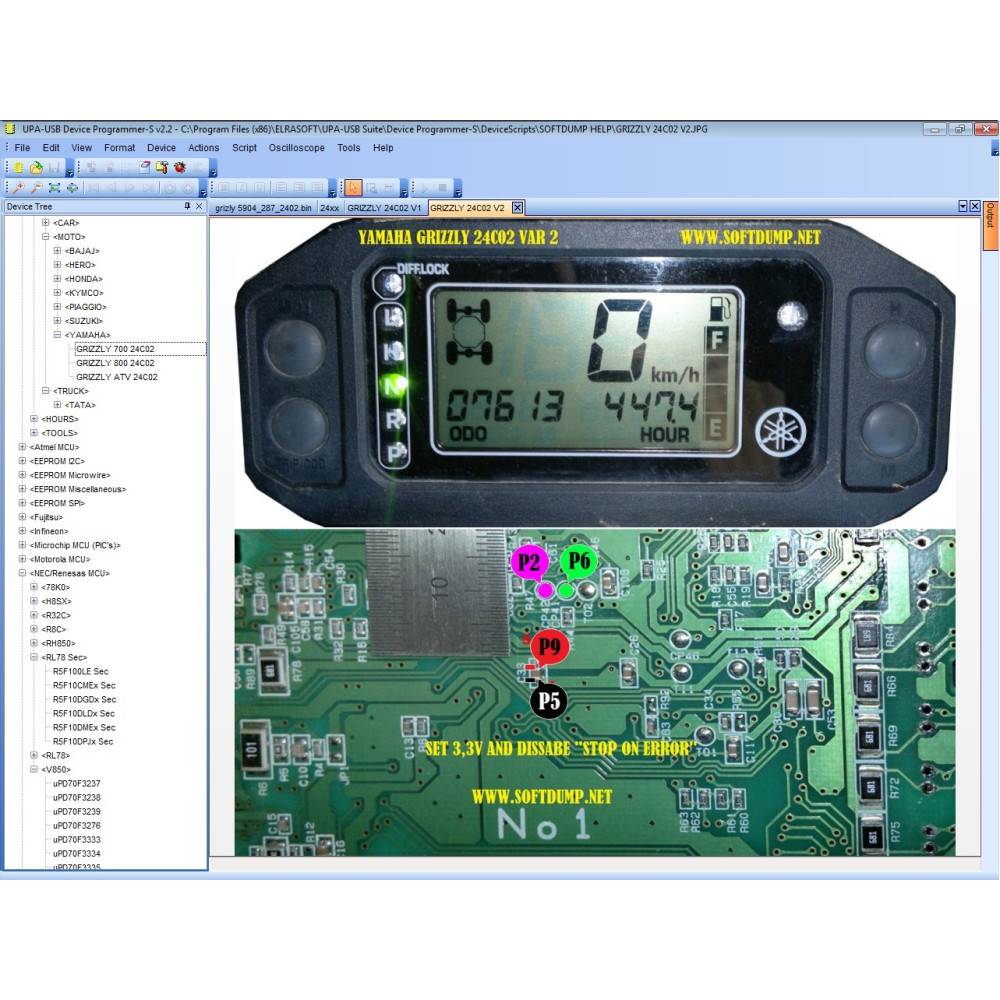This screenshot has width=1000, height=1000.
Task: Switch to grizly 5904_287_2402.bin tab
Action: tap(263, 208)
